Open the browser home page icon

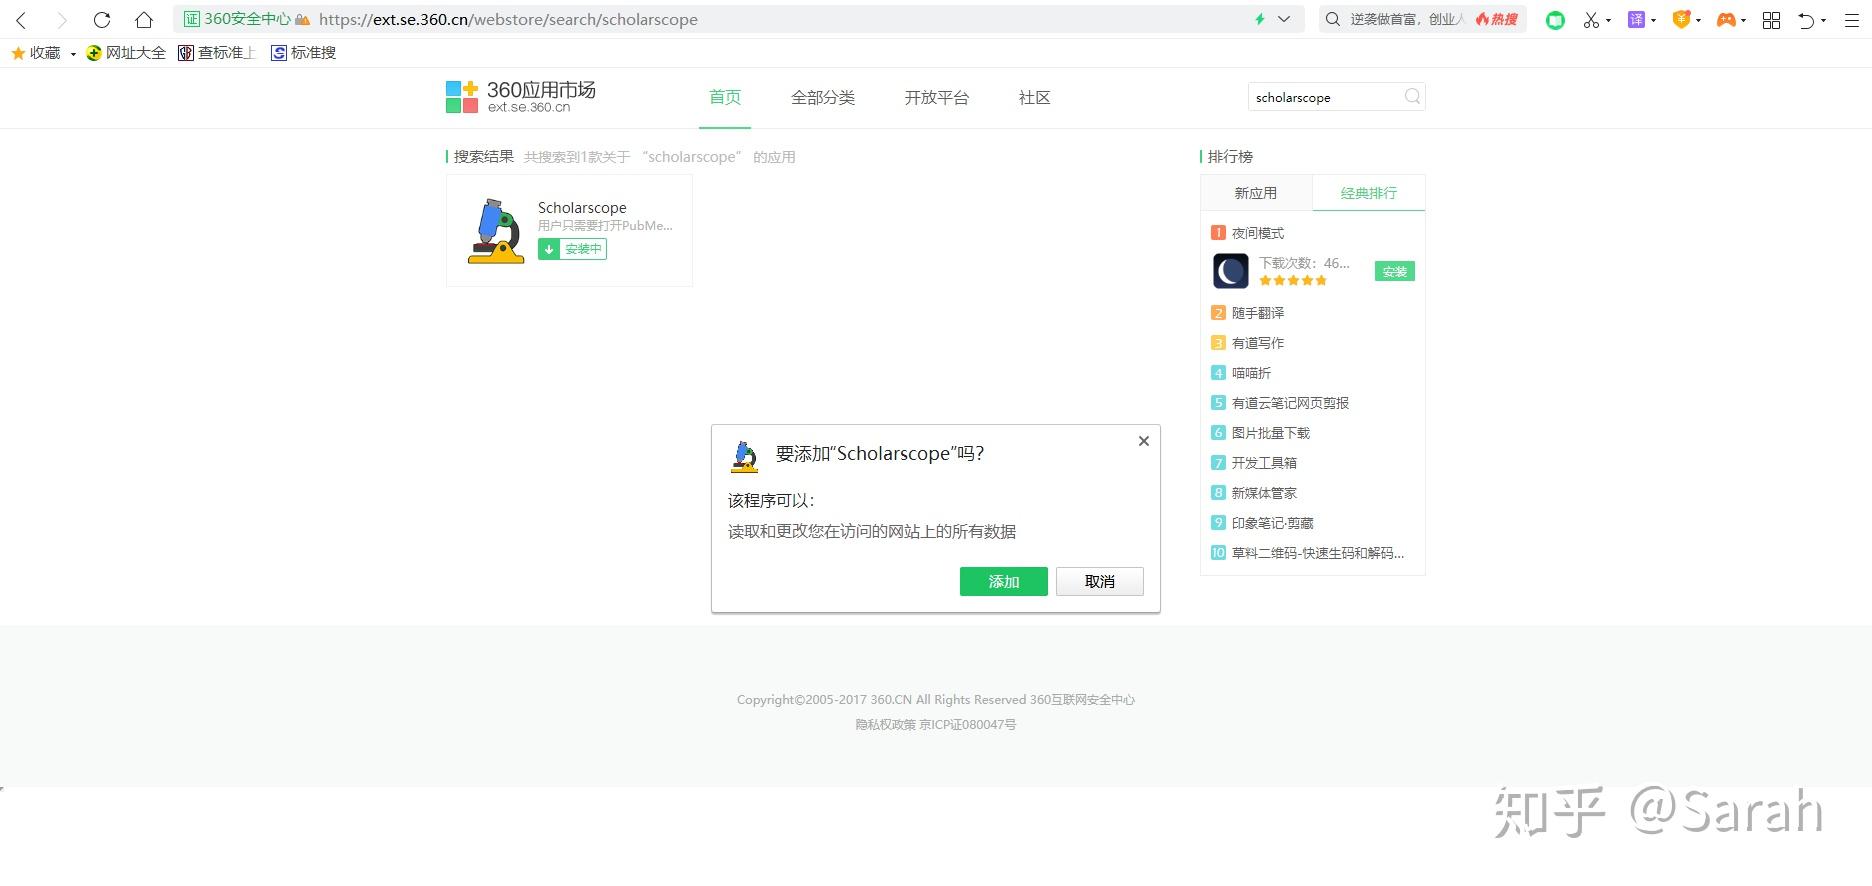(x=144, y=20)
